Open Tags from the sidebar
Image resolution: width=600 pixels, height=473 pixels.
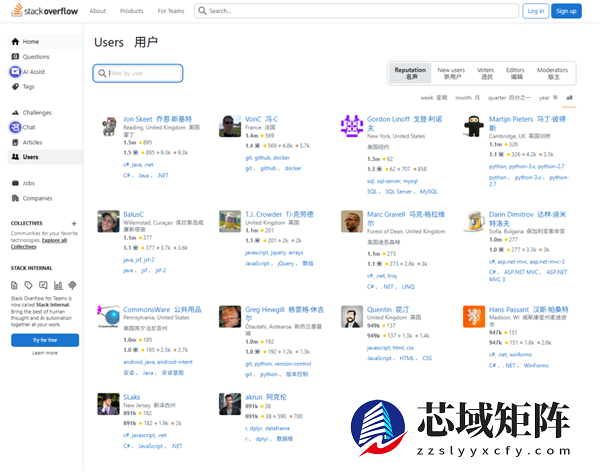[45, 86]
